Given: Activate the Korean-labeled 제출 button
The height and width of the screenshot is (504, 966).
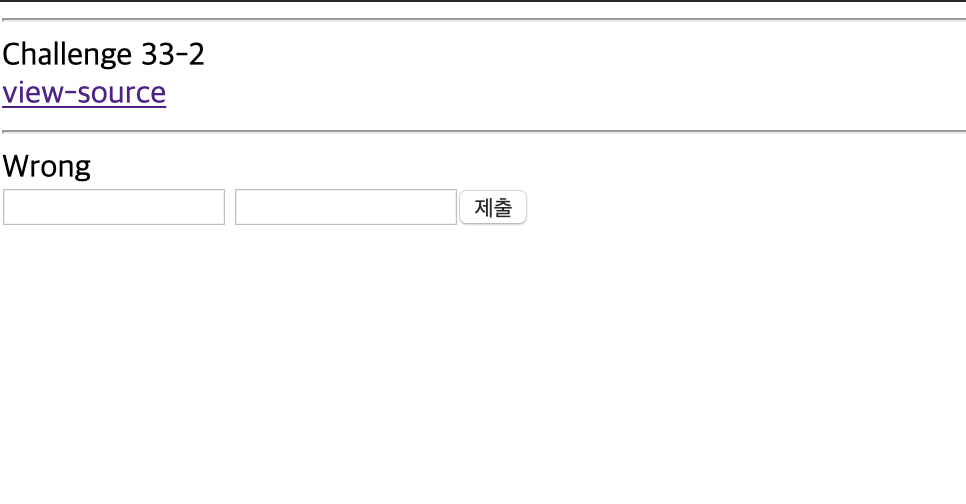Looking at the screenshot, I should pyautogui.click(x=493, y=207).
